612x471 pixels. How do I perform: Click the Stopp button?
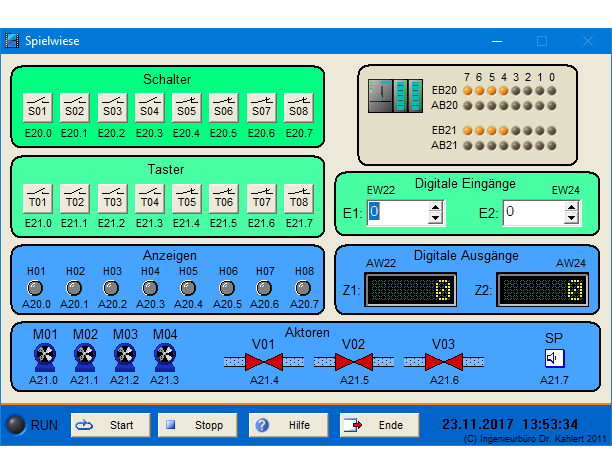pos(197,425)
